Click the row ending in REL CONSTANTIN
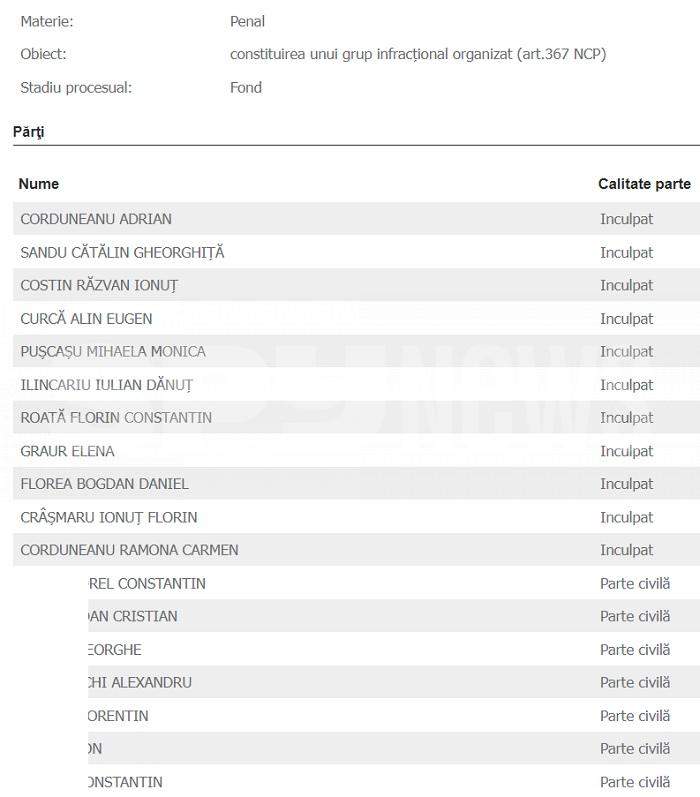The image size is (700, 797). (394, 583)
